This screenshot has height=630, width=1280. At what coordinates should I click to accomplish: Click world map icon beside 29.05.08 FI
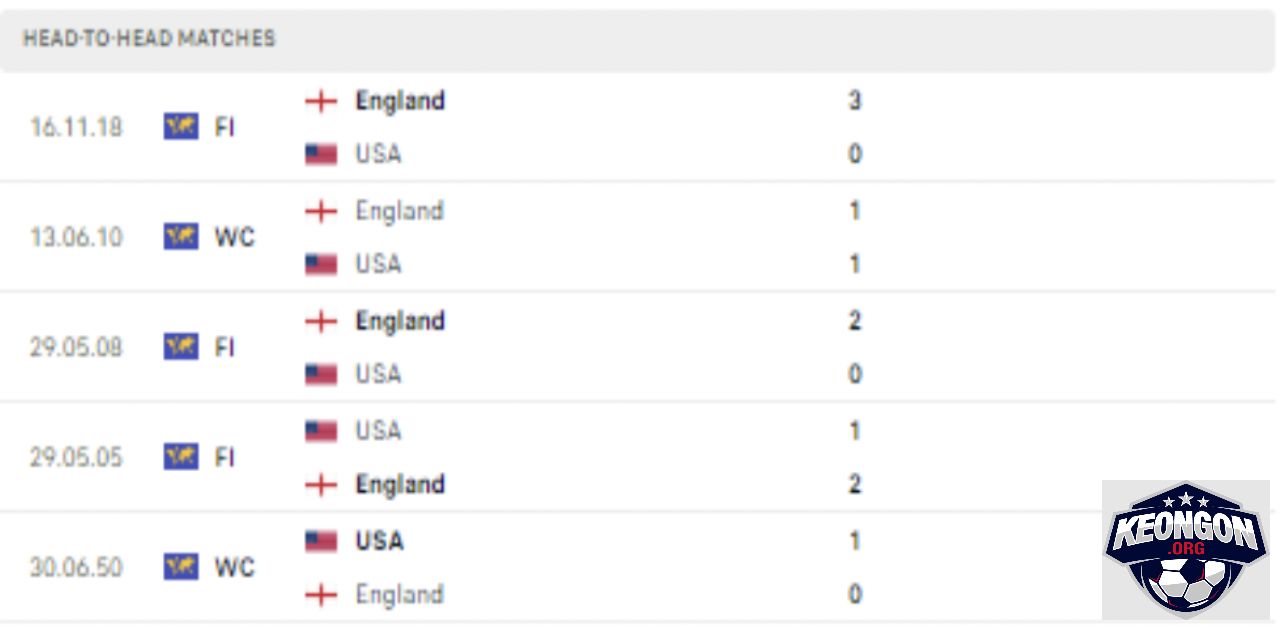pyautogui.click(x=181, y=347)
